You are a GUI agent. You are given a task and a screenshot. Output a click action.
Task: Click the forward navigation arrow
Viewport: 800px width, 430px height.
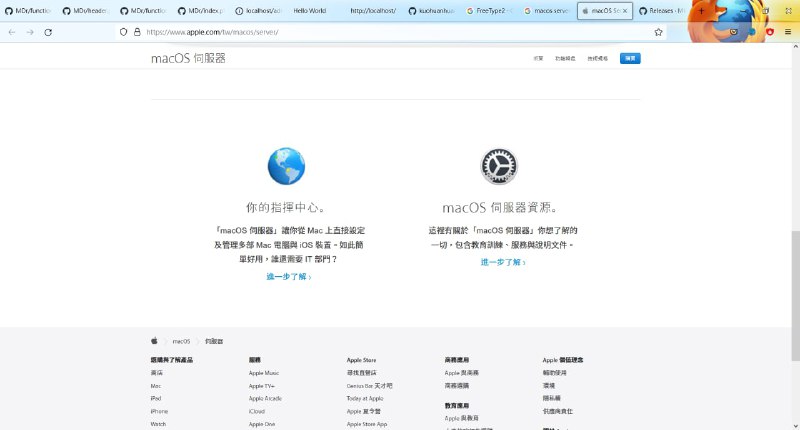point(30,32)
